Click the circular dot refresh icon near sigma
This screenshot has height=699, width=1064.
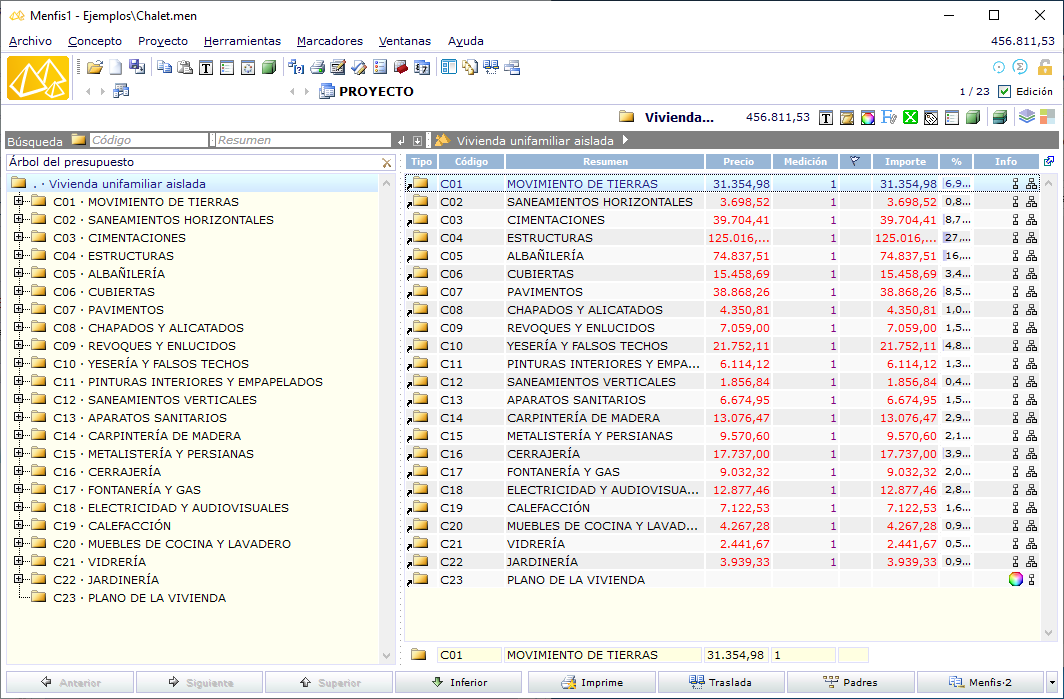998,67
